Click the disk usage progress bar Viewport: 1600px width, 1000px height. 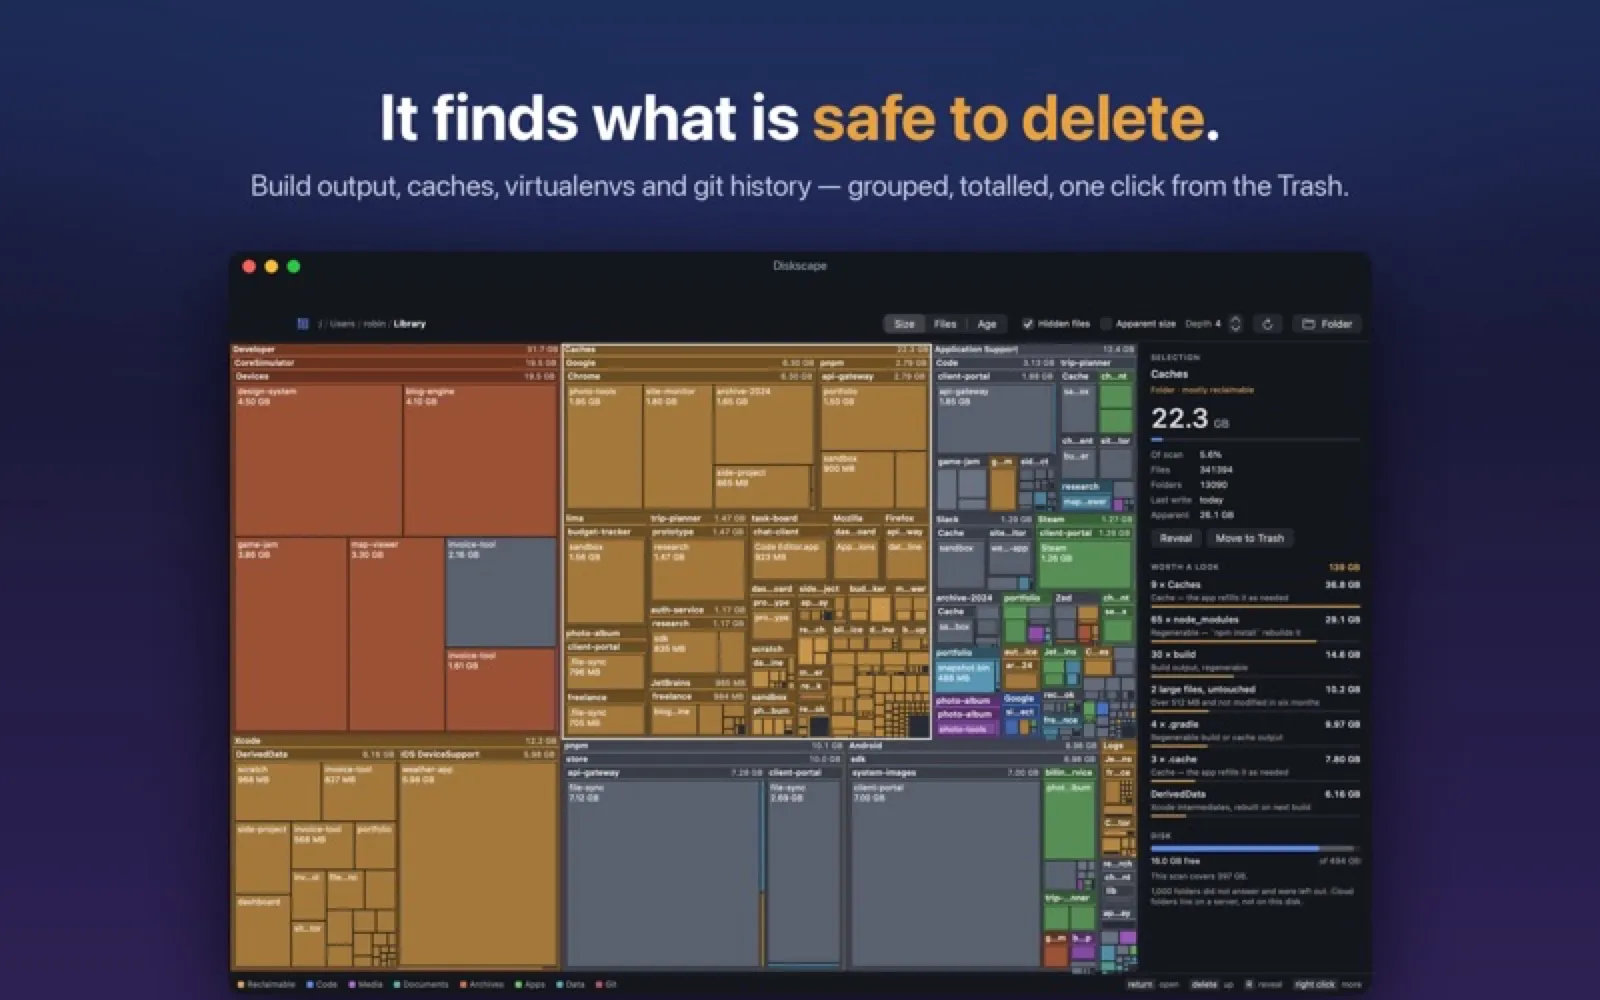(1255, 848)
